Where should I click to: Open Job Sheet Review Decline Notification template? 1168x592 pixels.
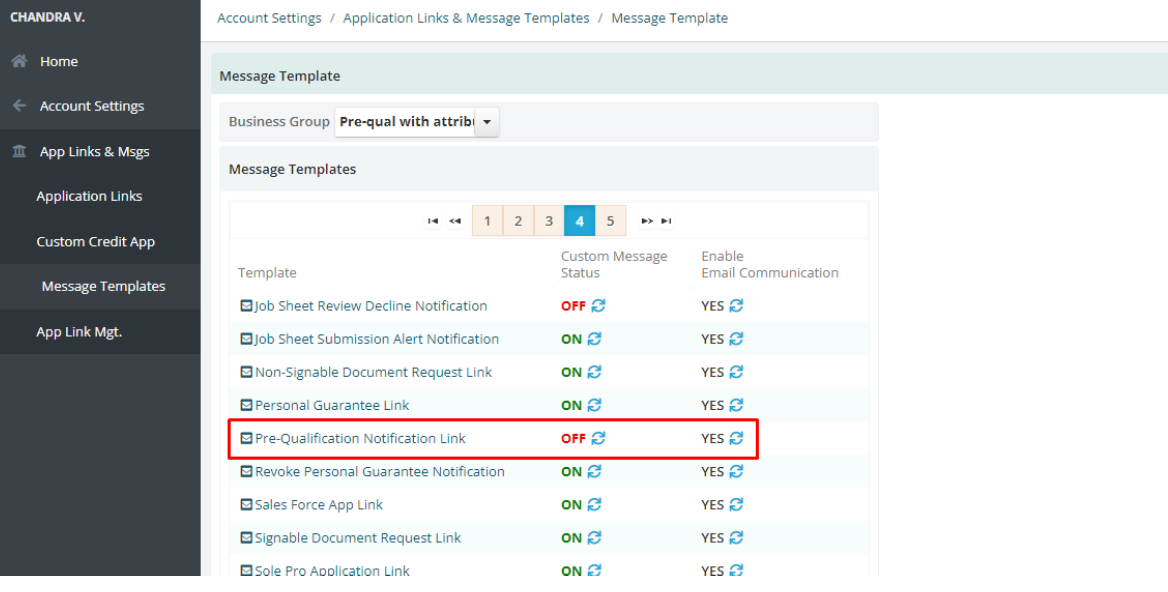click(371, 306)
